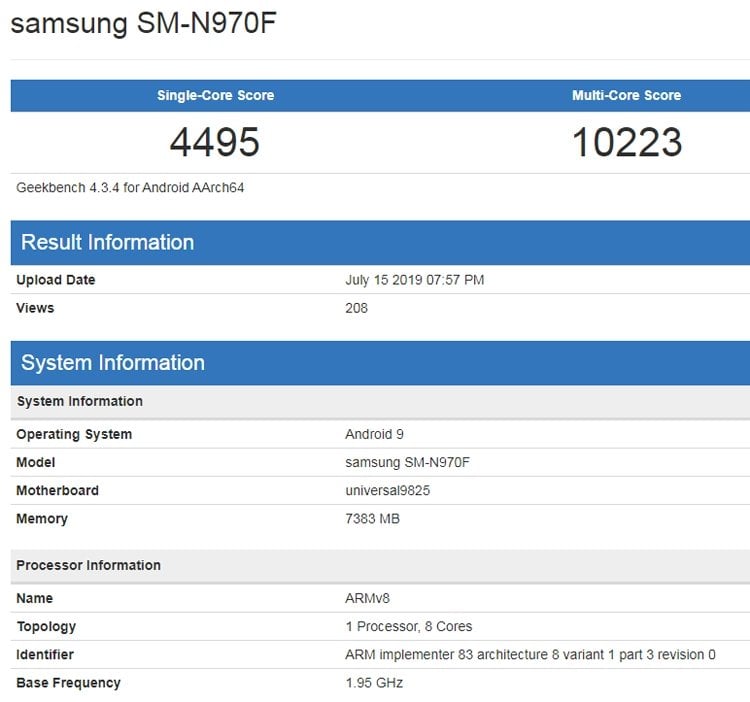Image resolution: width=750 pixels, height=702 pixels.
Task: Select the processor name ARMv8
Action: pos(367,598)
